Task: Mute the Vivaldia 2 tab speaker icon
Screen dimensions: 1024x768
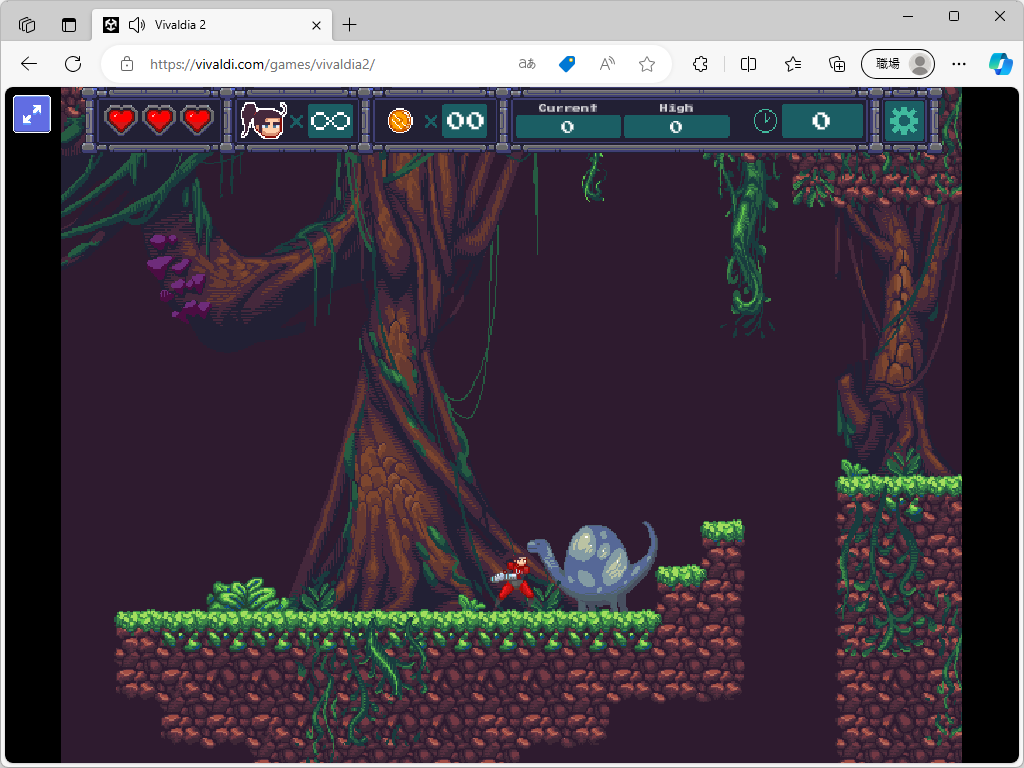Action: click(x=136, y=24)
